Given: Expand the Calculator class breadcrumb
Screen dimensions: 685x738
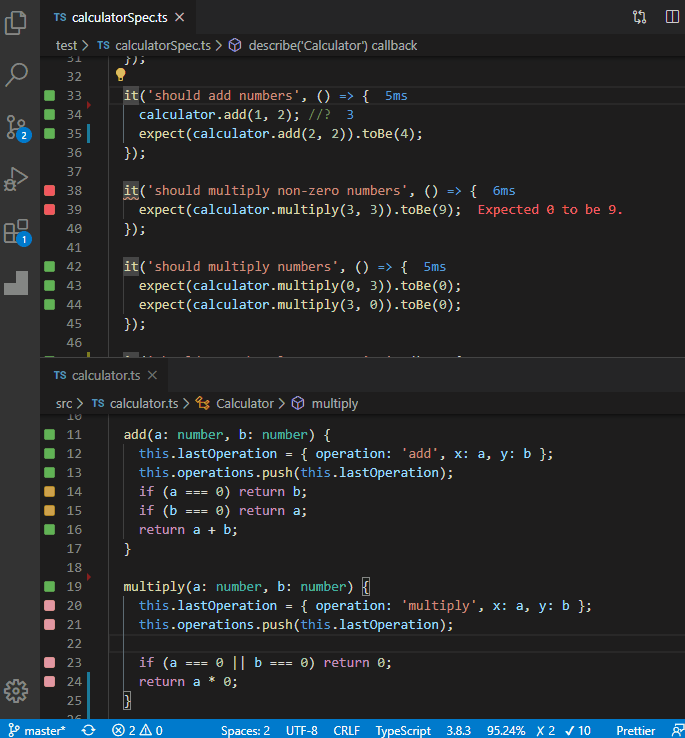Looking at the screenshot, I should tap(244, 403).
